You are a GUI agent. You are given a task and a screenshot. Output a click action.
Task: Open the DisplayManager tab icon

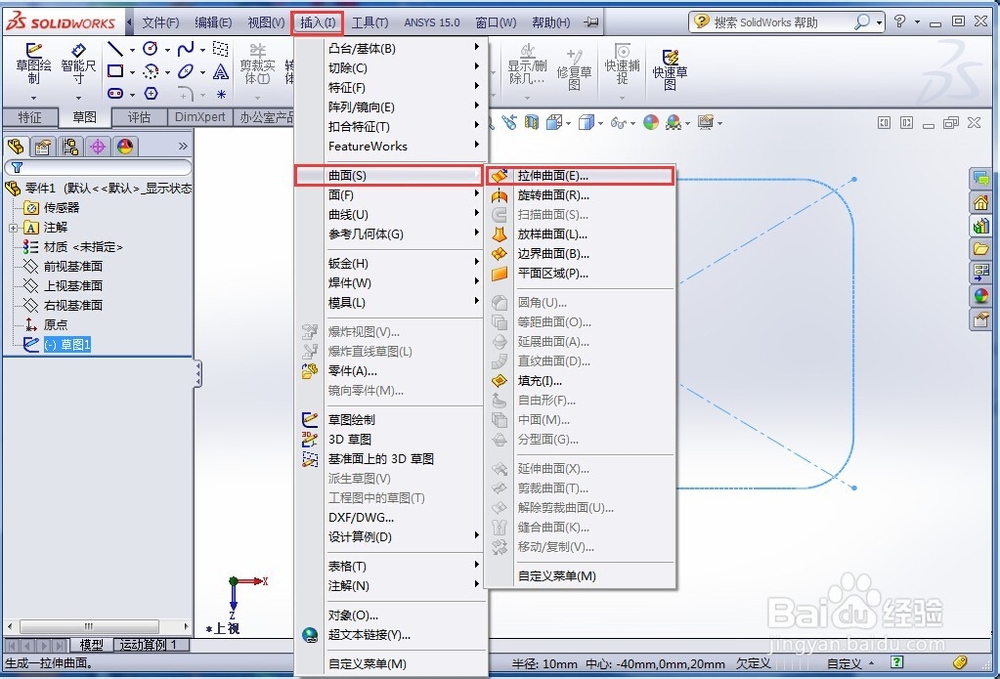[125, 147]
